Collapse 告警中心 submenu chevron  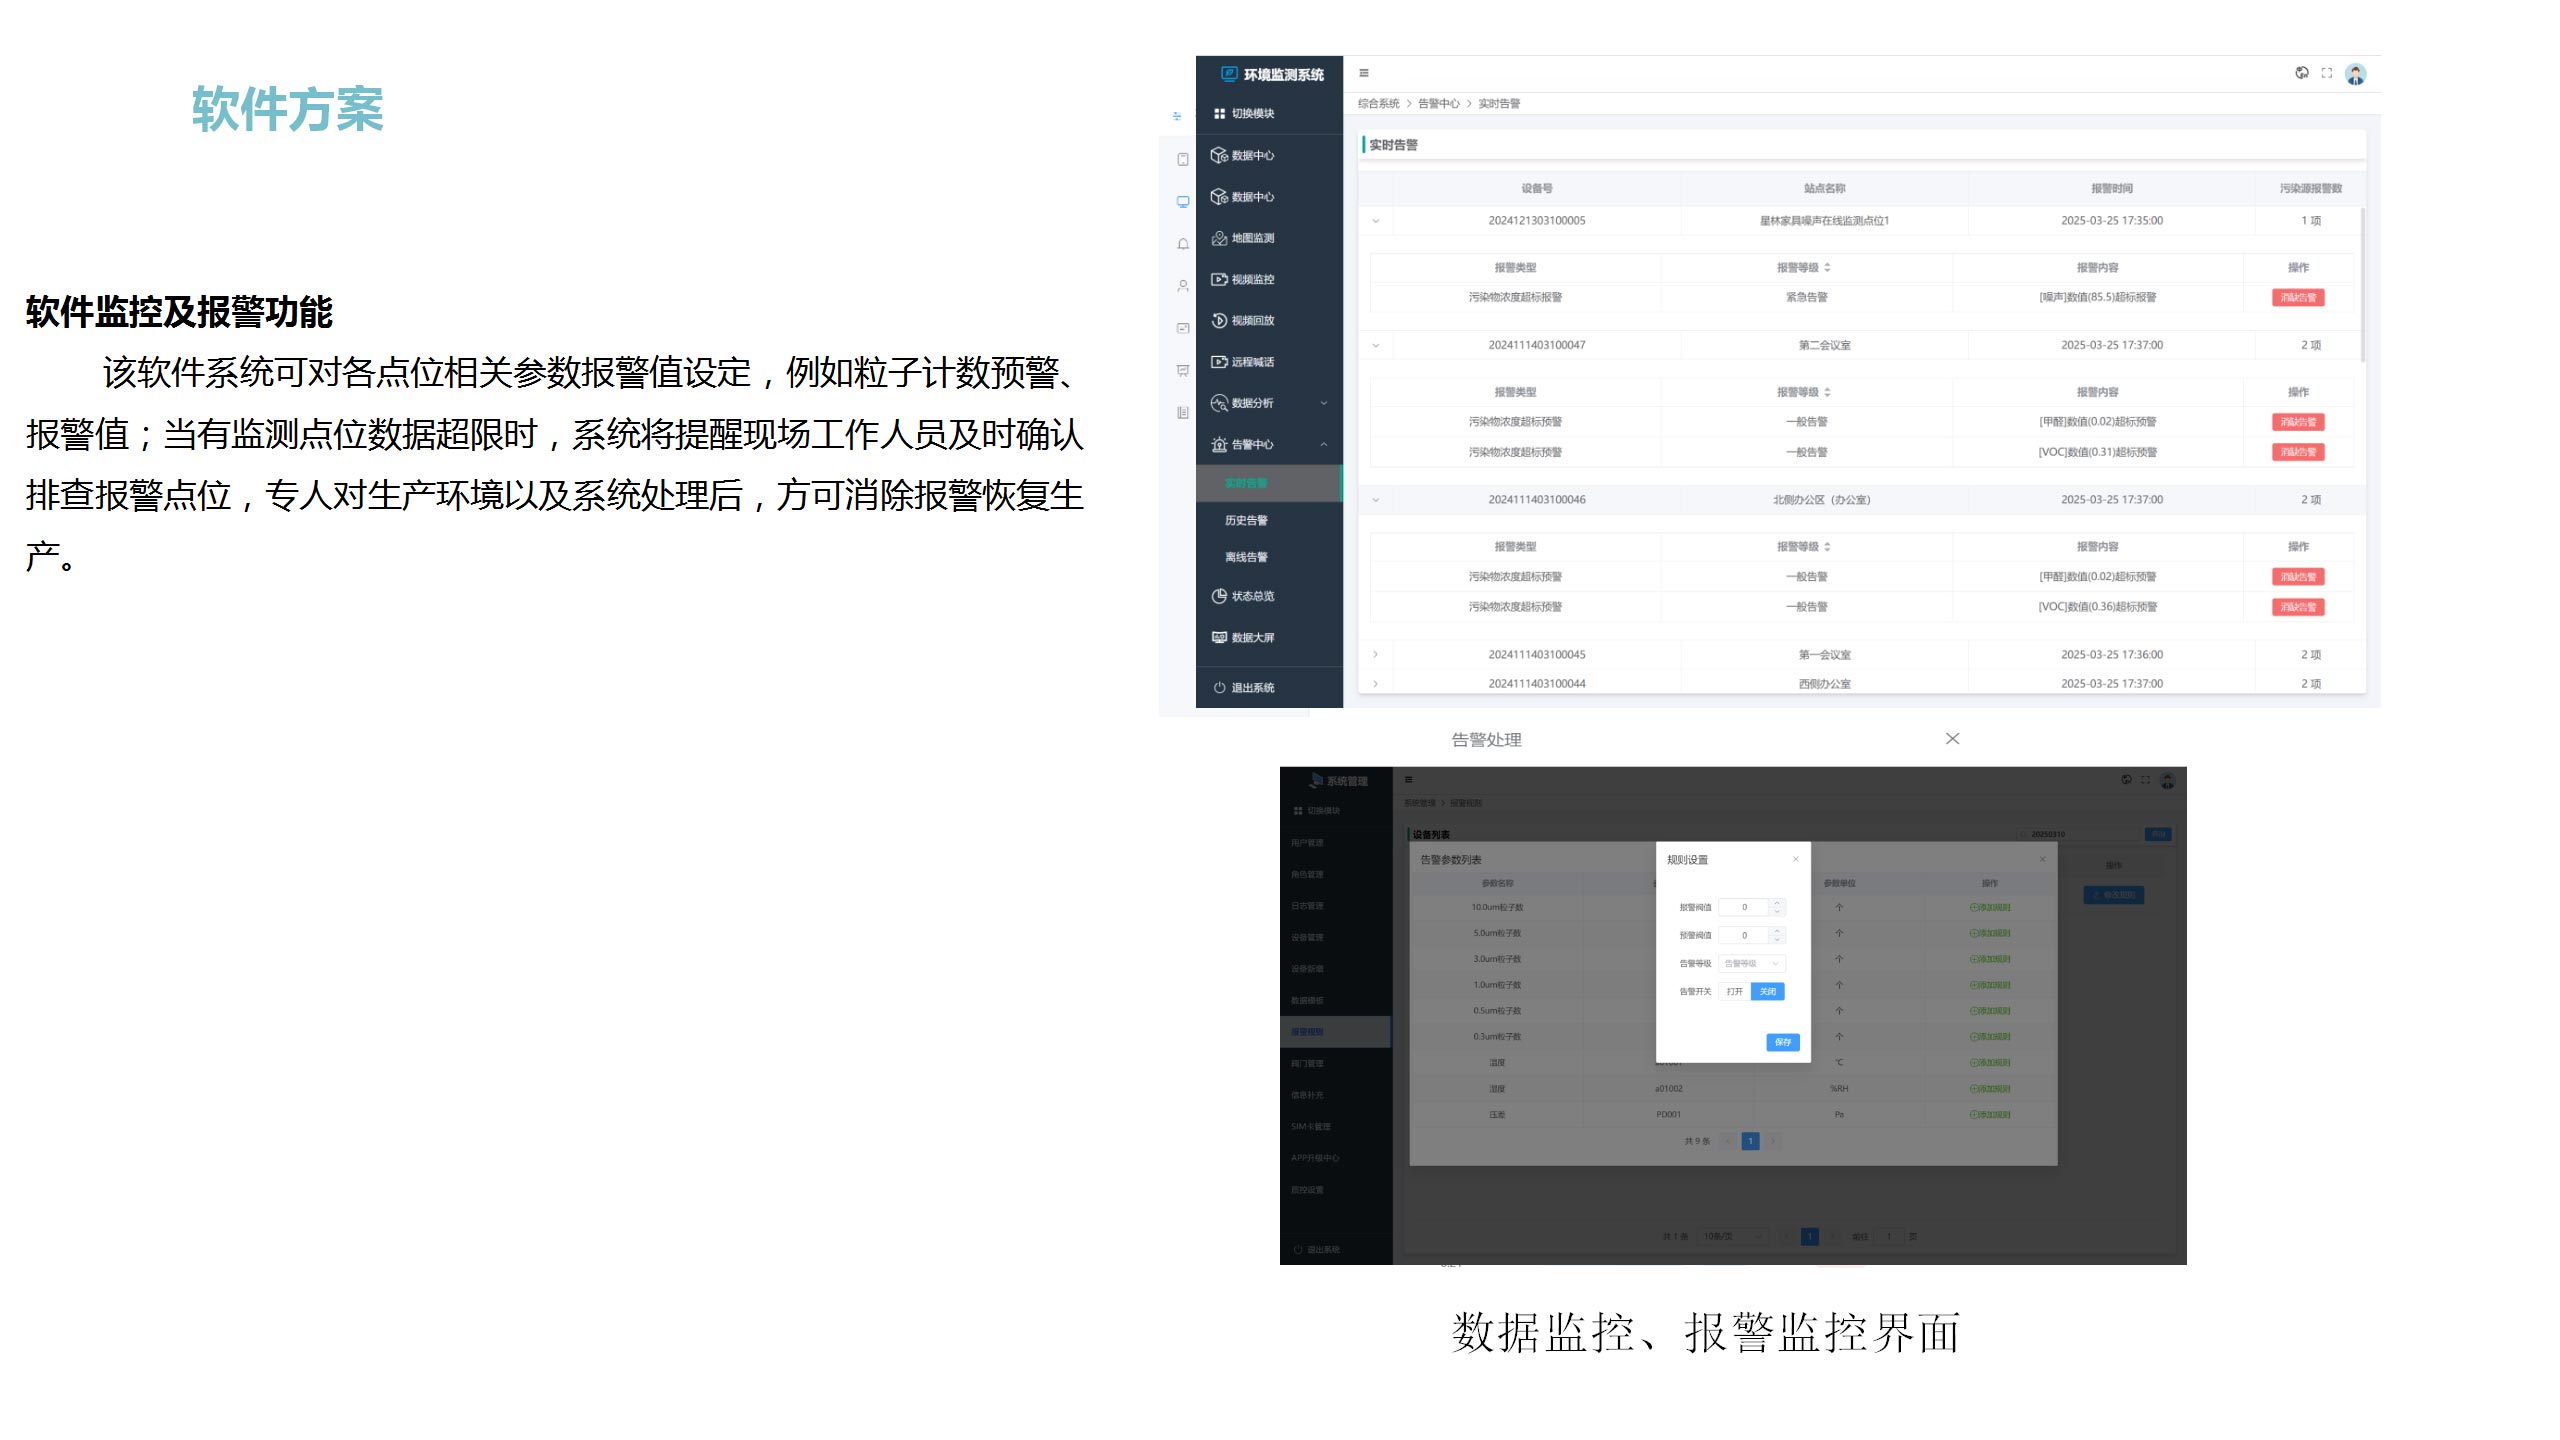pyautogui.click(x=1324, y=444)
